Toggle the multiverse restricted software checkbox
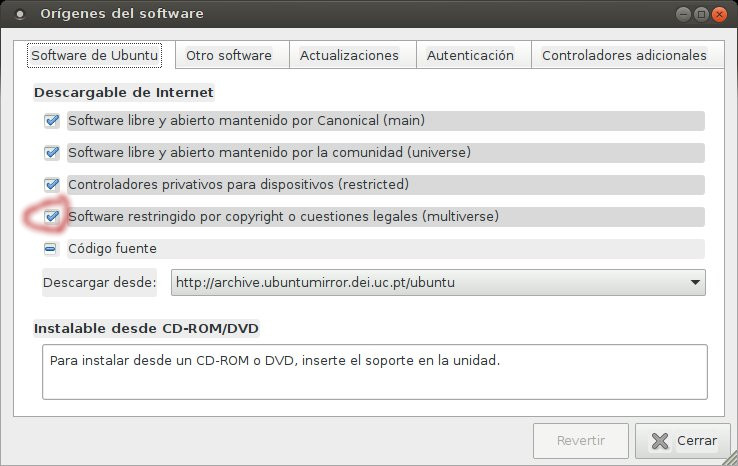The width and height of the screenshot is (738, 466). [52, 216]
